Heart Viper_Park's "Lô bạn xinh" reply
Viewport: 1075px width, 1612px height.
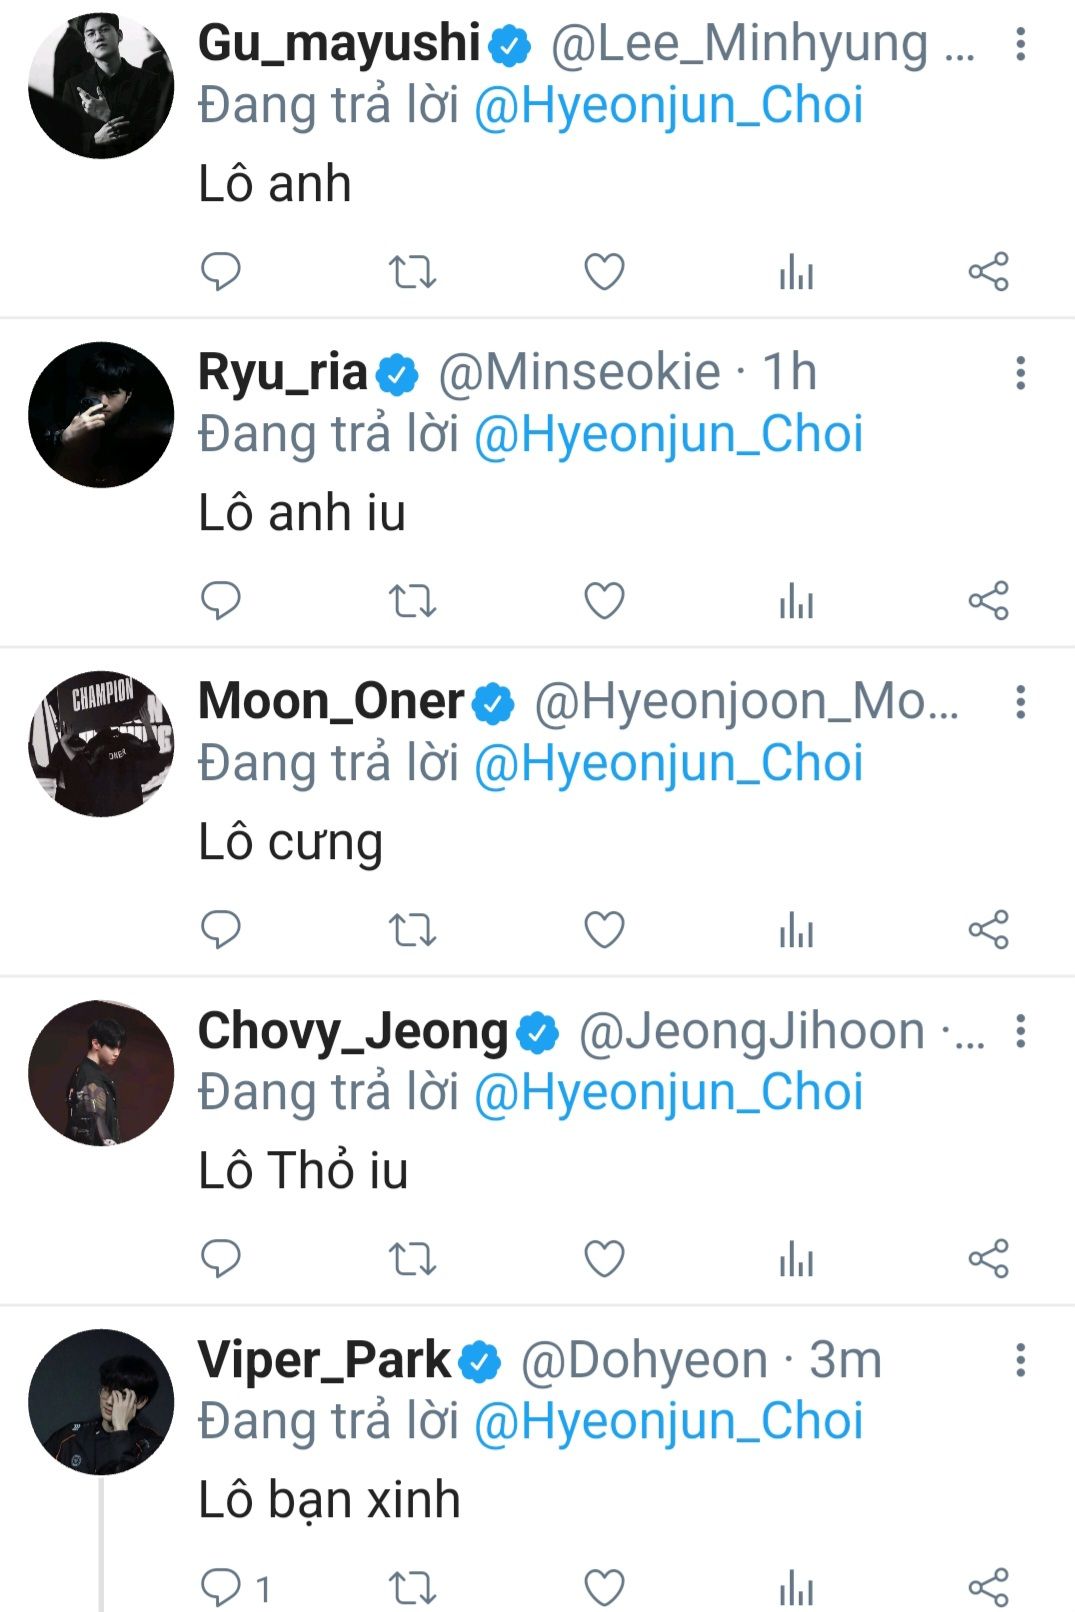click(x=604, y=1588)
